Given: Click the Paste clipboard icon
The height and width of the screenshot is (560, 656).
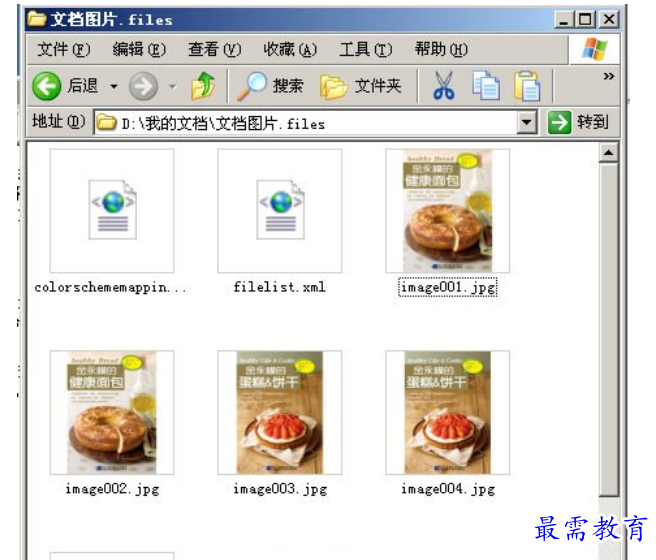Looking at the screenshot, I should (527, 86).
